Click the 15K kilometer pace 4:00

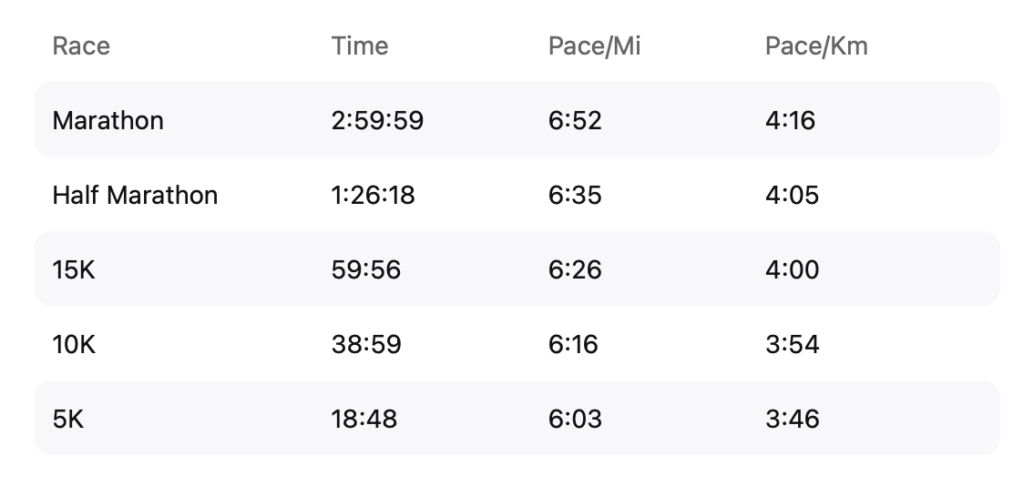coord(792,270)
